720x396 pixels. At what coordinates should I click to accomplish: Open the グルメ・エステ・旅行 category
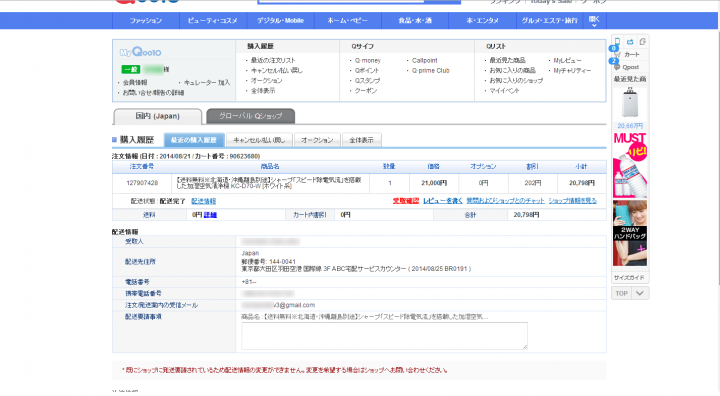click(550, 21)
